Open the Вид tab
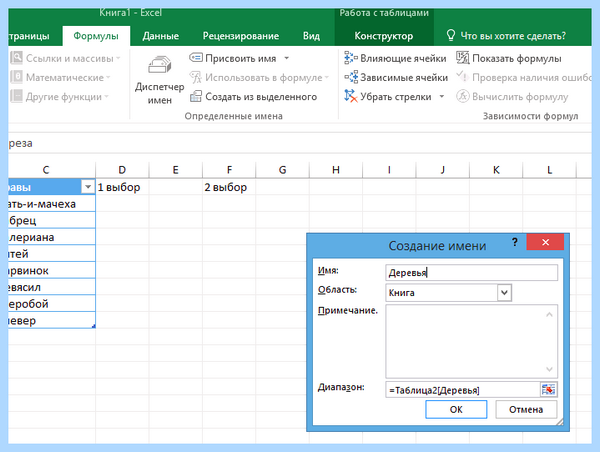This screenshot has height=452, width=600. click(311, 36)
